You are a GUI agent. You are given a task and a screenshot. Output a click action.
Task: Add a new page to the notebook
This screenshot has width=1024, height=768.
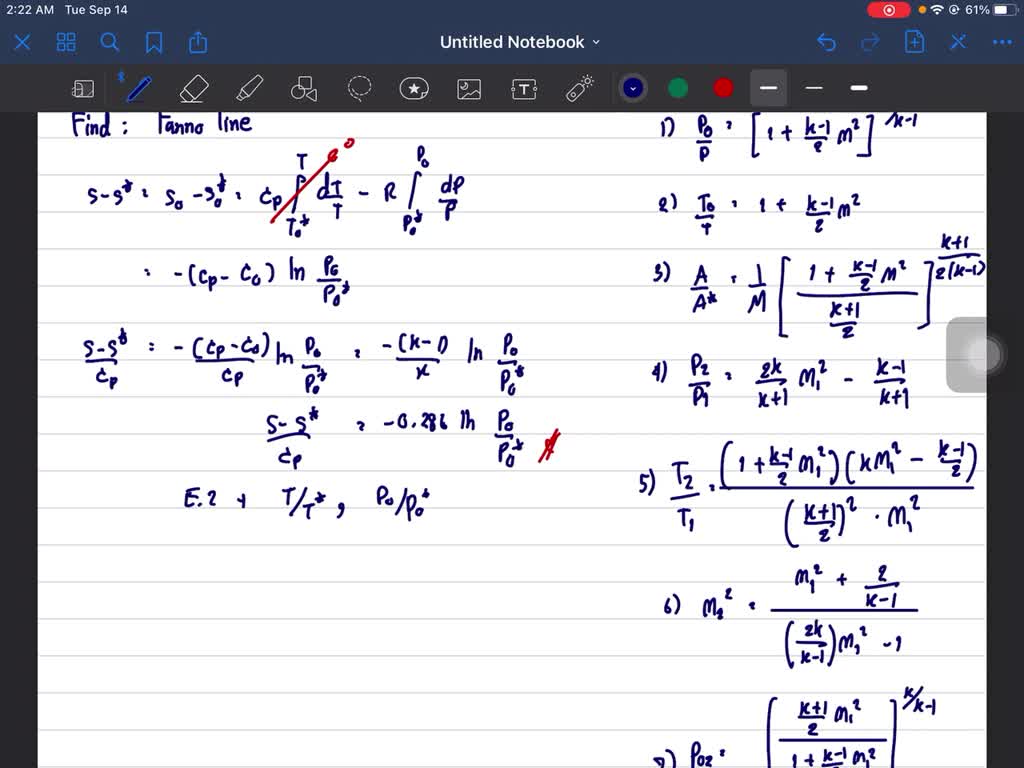click(x=914, y=42)
